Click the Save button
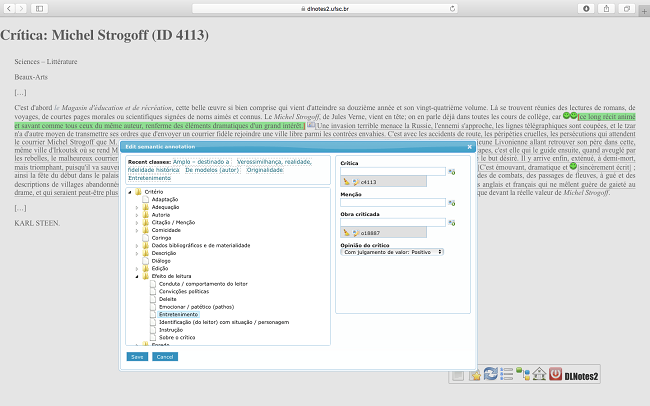 136,356
